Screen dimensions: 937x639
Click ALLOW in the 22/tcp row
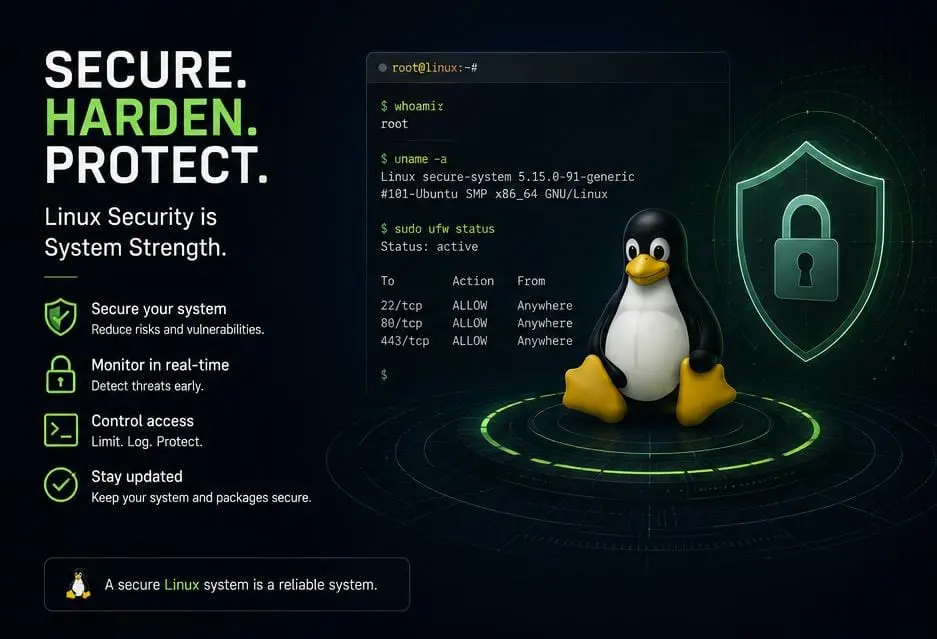click(470, 305)
